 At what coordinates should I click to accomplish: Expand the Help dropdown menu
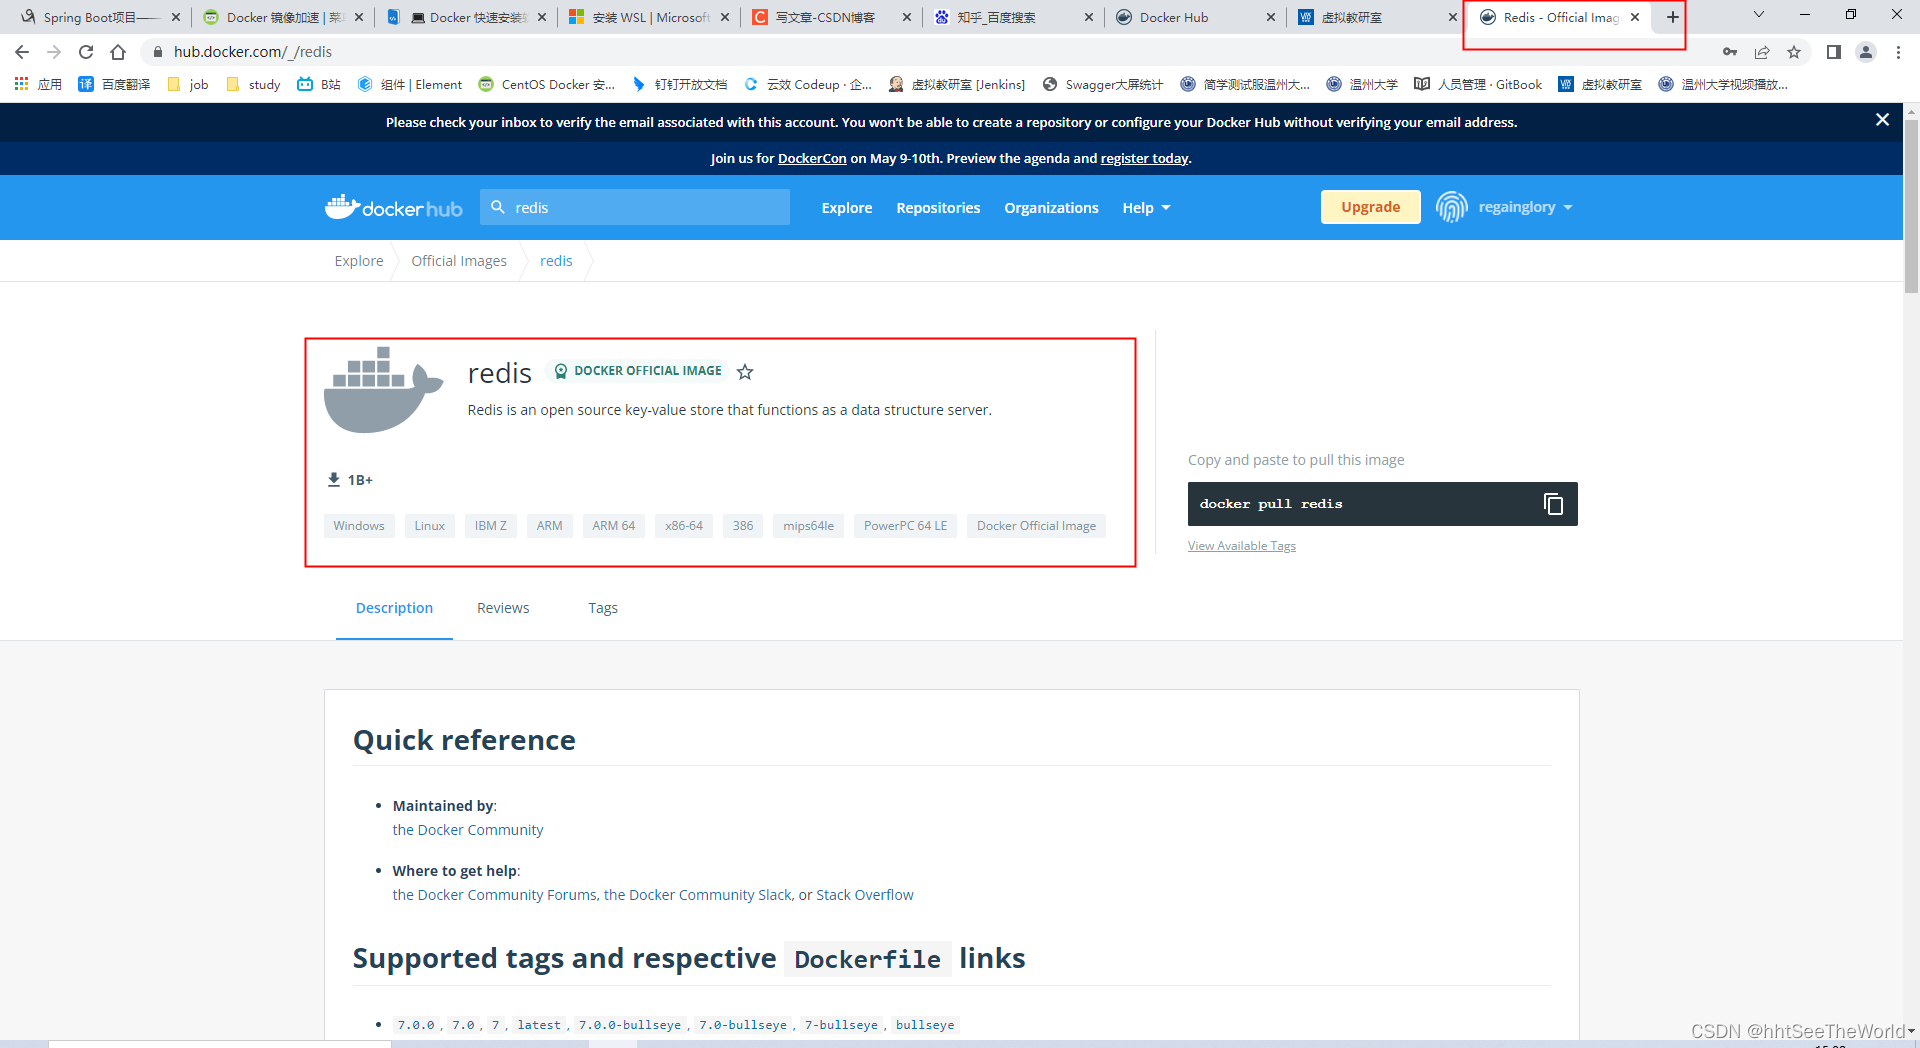1146,208
